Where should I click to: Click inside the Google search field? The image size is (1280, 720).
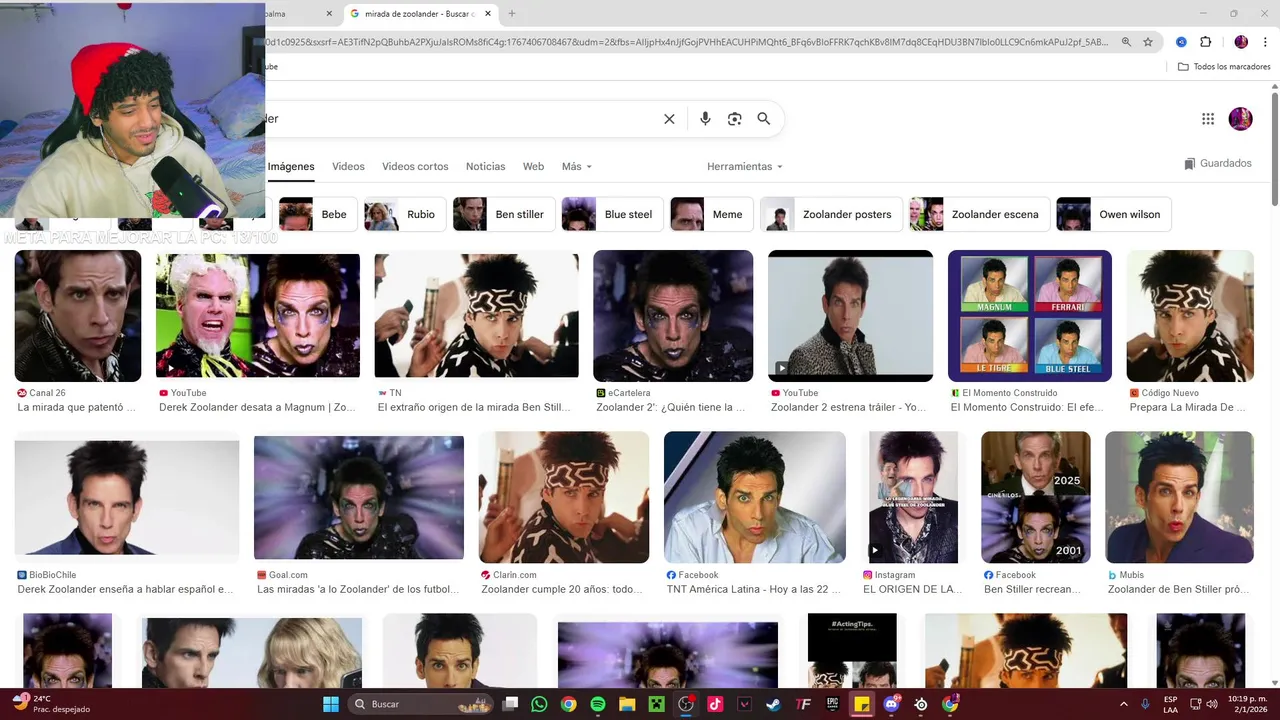pos(460,119)
